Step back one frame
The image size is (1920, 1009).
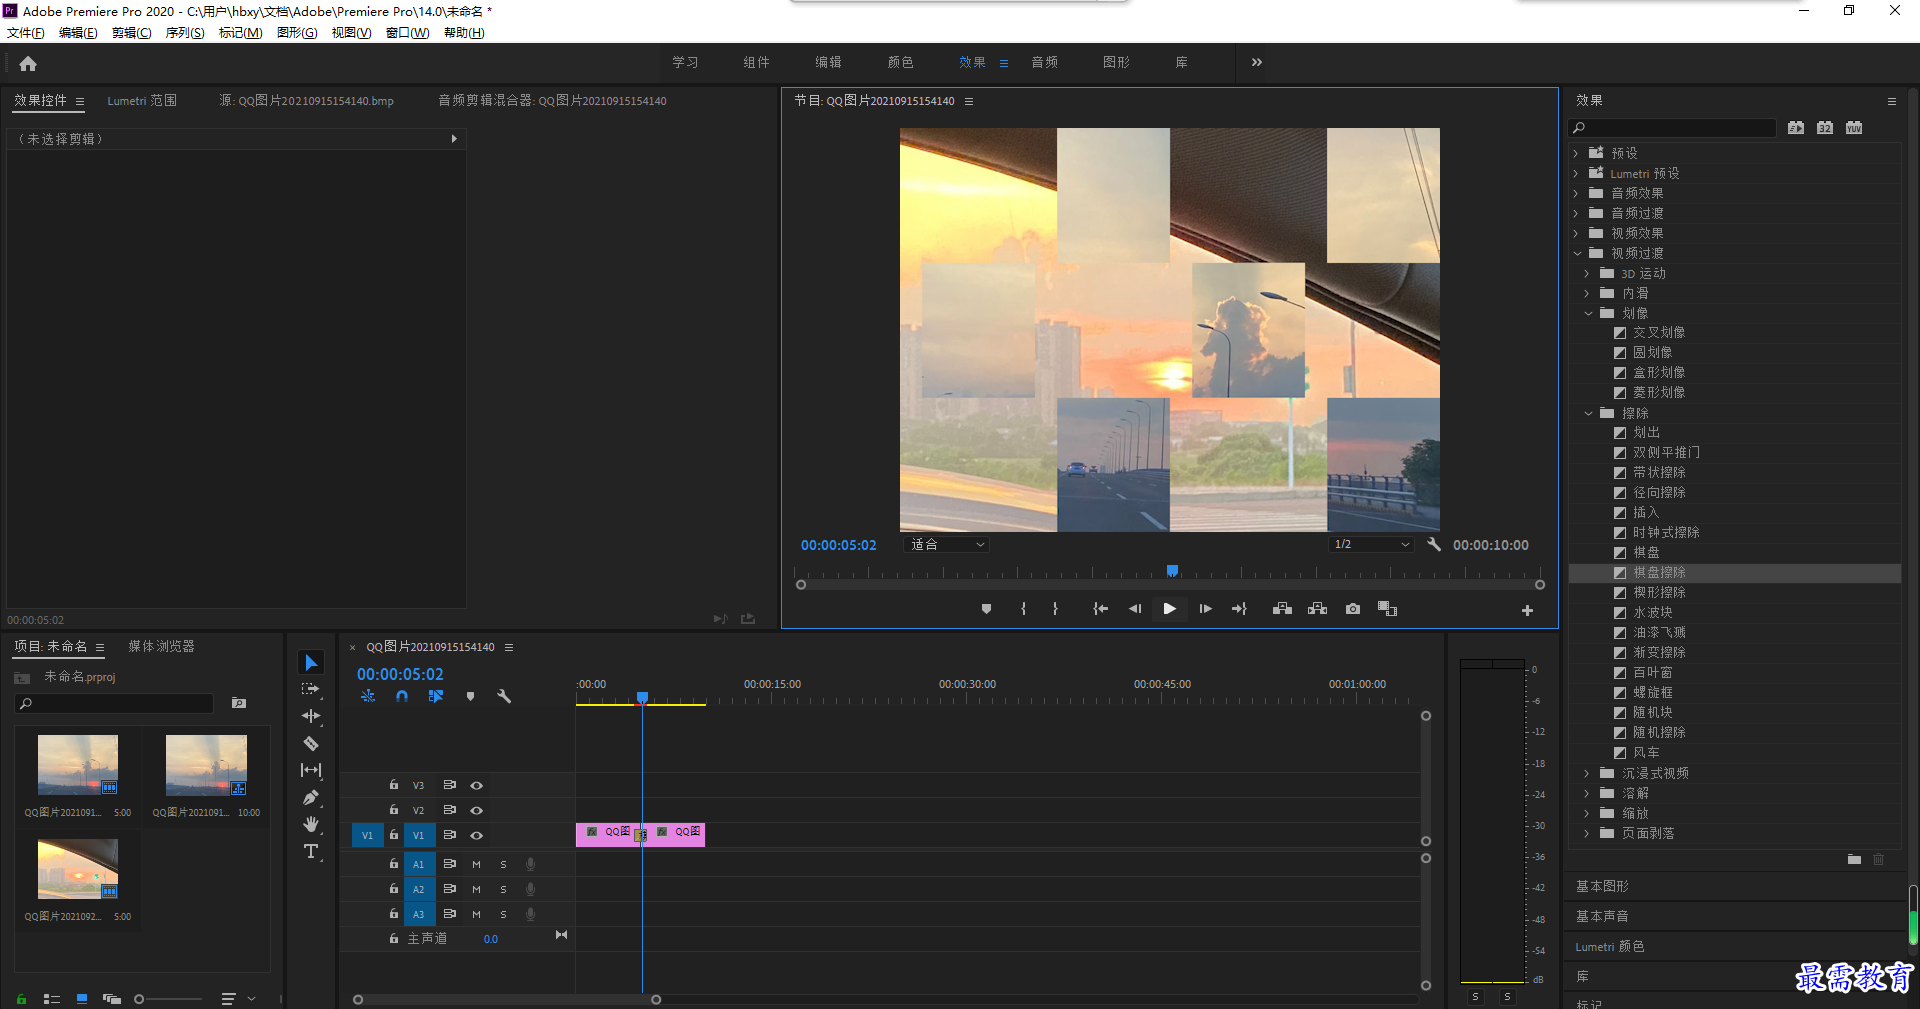coord(1135,609)
